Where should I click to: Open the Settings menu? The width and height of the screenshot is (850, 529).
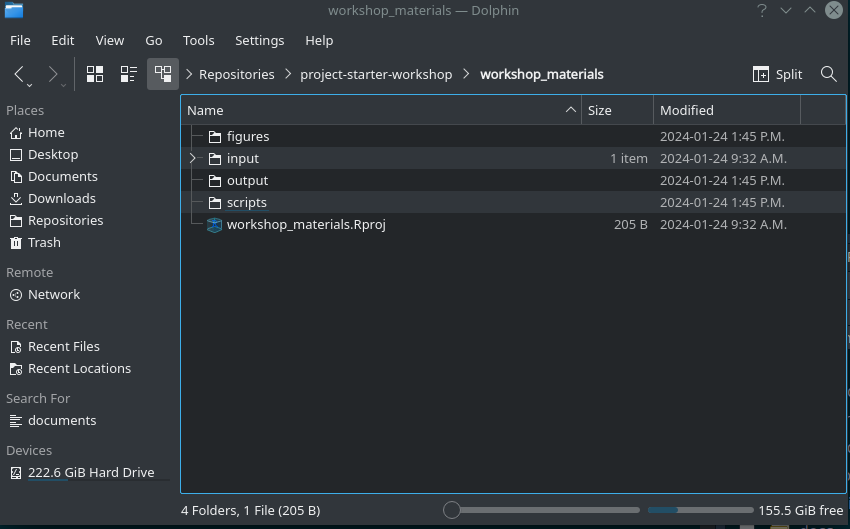click(x=260, y=41)
